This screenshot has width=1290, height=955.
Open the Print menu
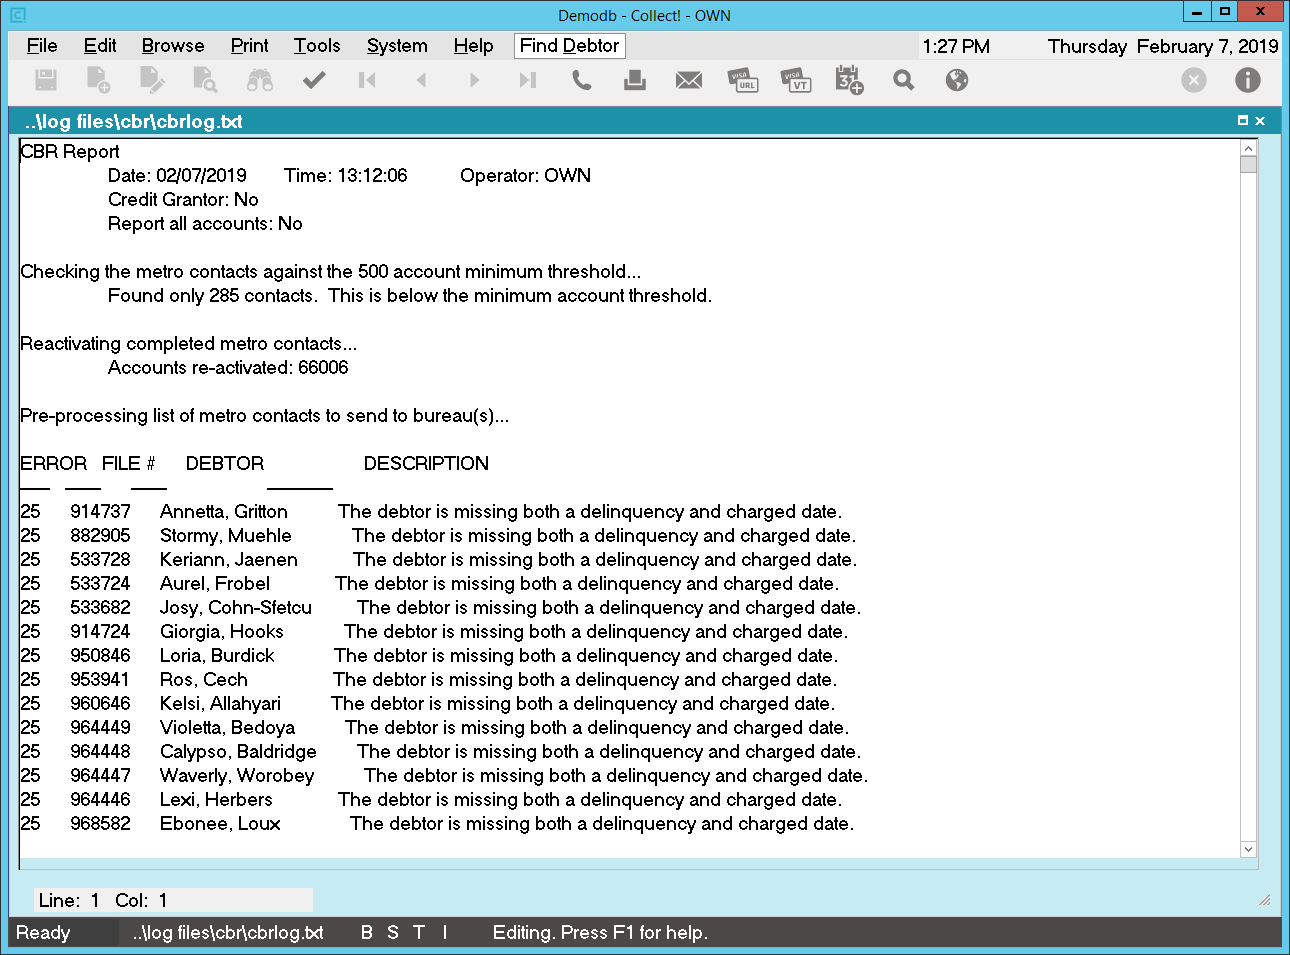click(x=249, y=46)
